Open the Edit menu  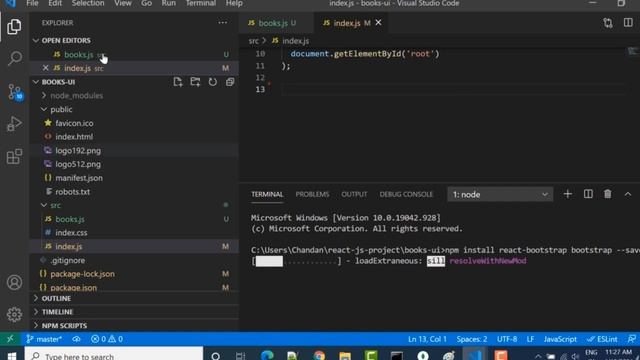55,3
